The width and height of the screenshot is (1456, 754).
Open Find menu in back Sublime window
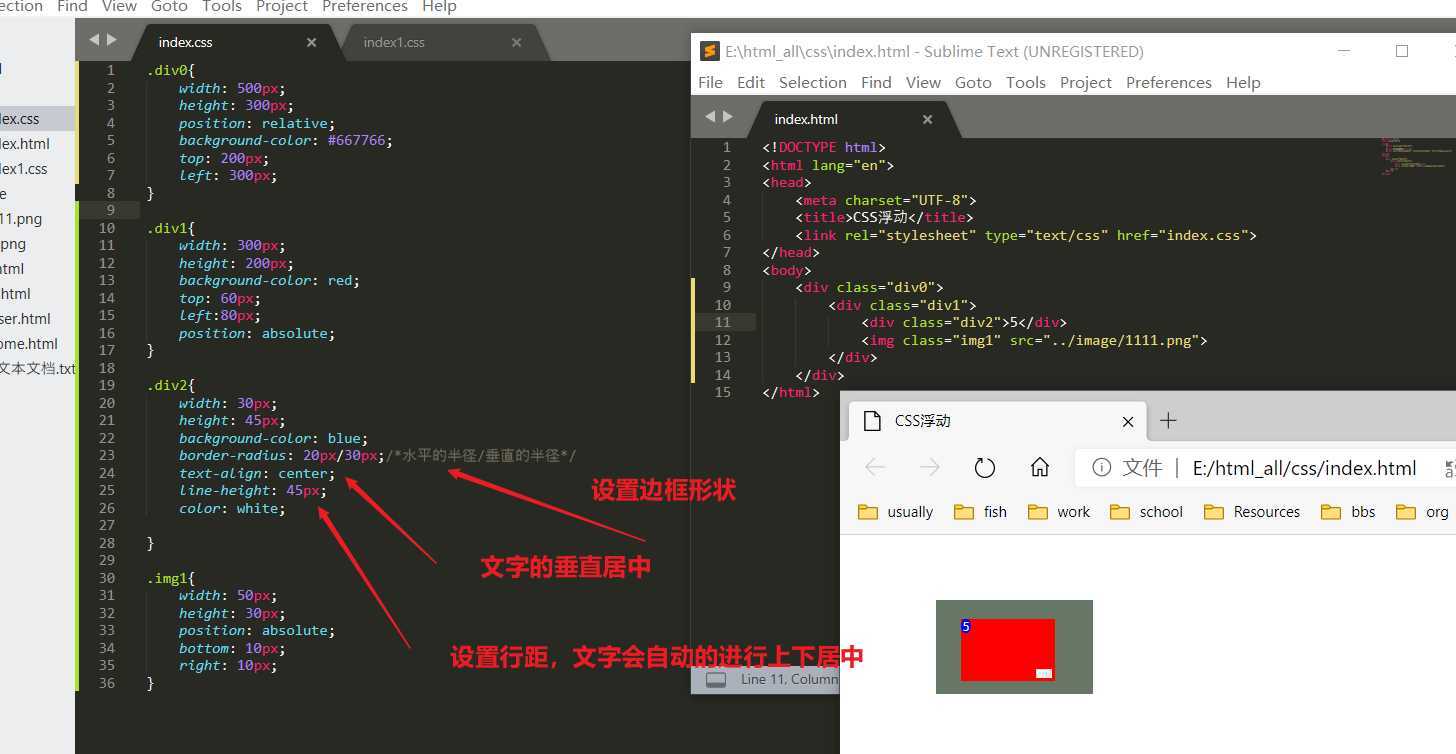coord(72,7)
